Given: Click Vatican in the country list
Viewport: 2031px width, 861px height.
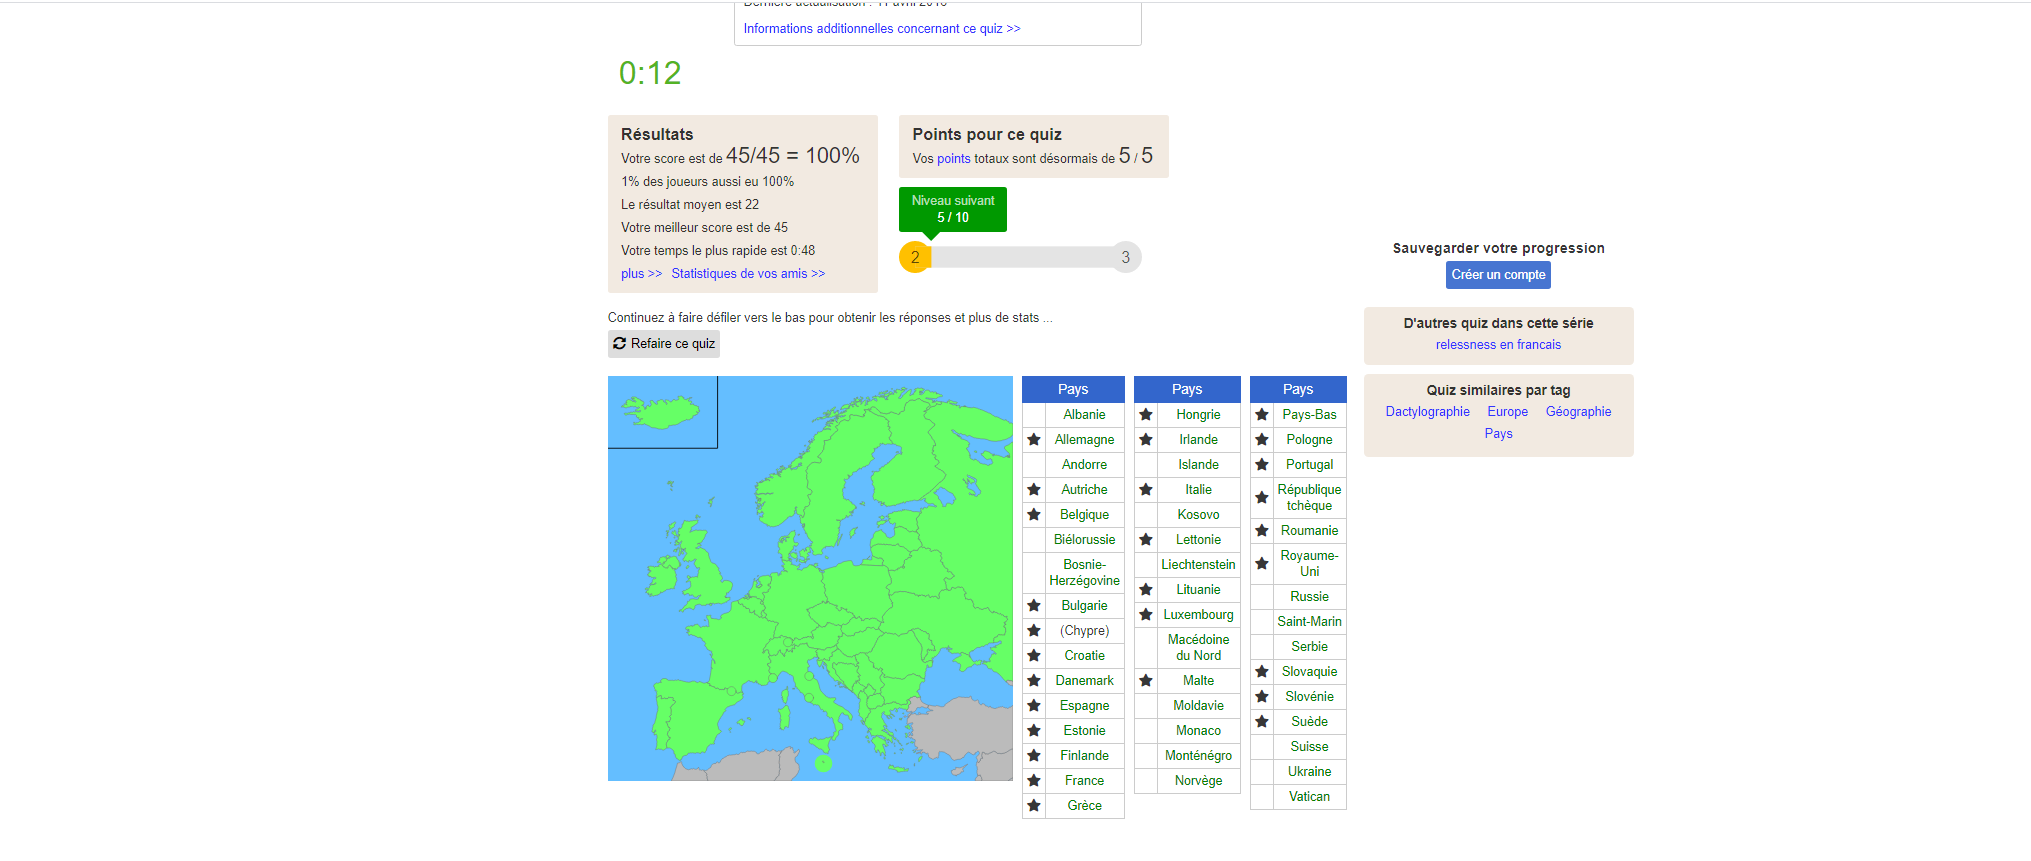Looking at the screenshot, I should point(1309,797).
